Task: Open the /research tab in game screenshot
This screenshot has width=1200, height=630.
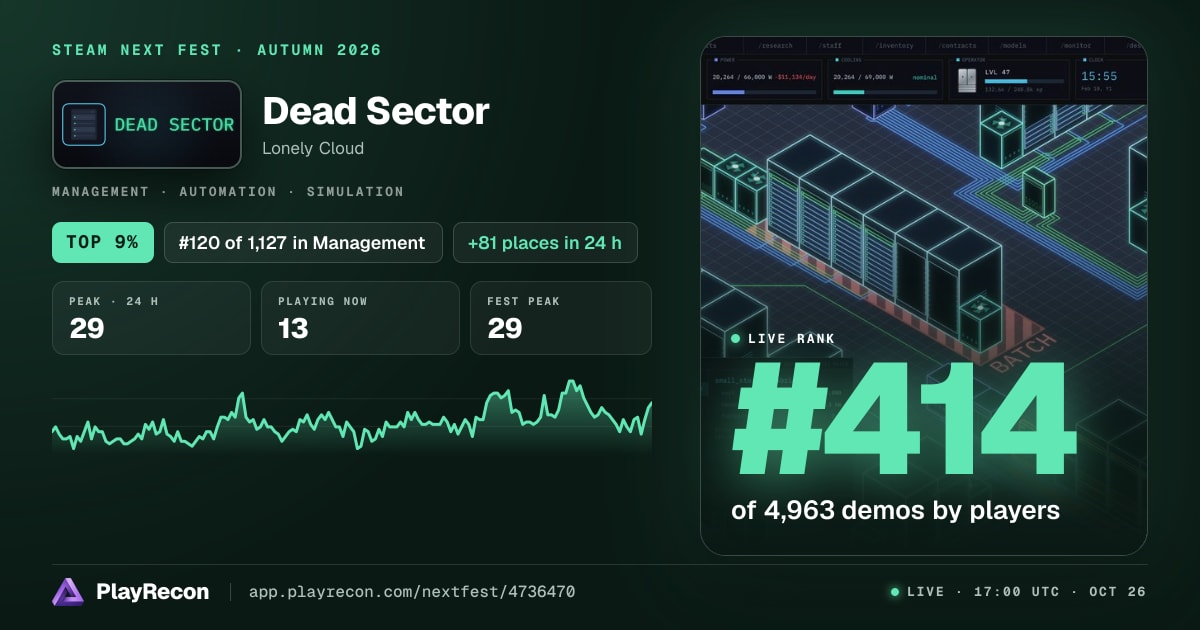Action: pos(775,46)
